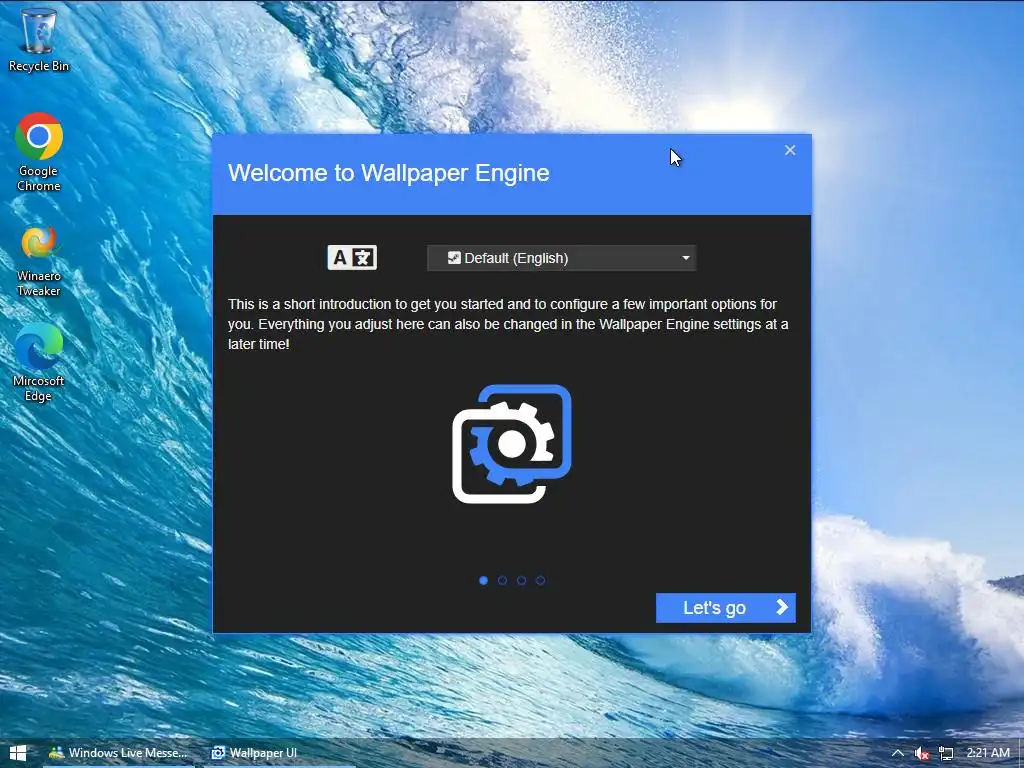Screen dimensions: 1024x768
Task: Open the Mircosoft Edge desktop shortcut
Action: point(39,363)
